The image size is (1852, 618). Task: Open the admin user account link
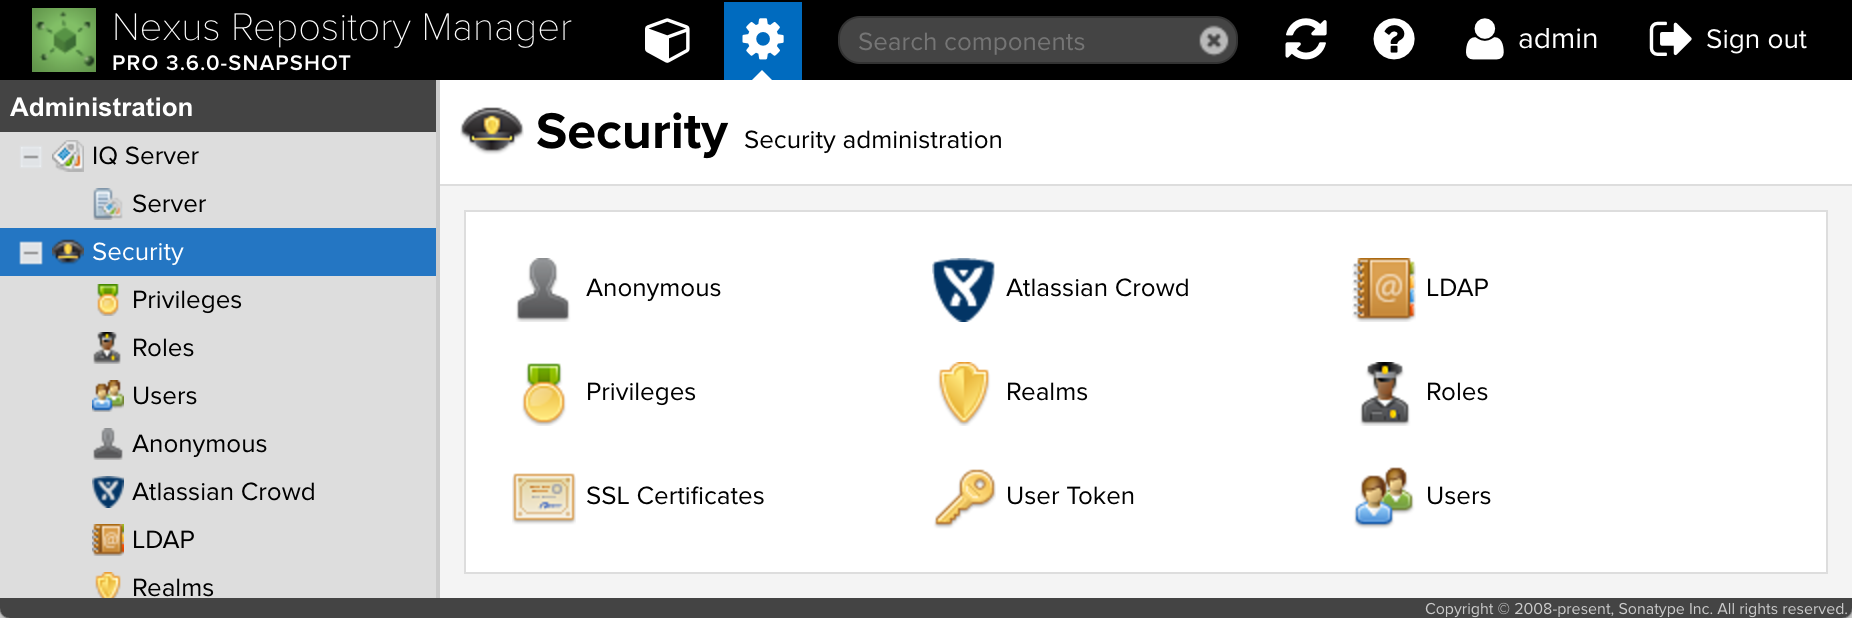click(1532, 40)
